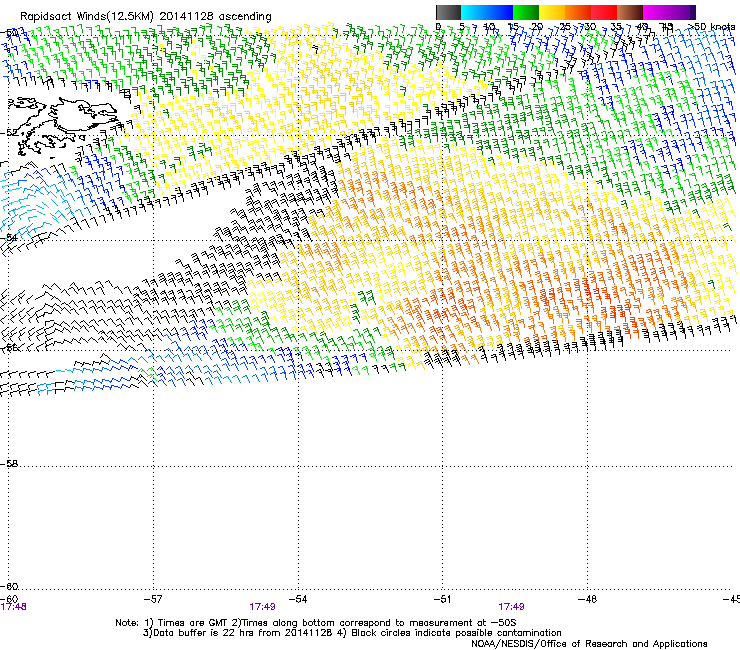Select the '-54' longitude label on bottom axis
The height and width of the screenshot is (650, 740).
(x=298, y=599)
